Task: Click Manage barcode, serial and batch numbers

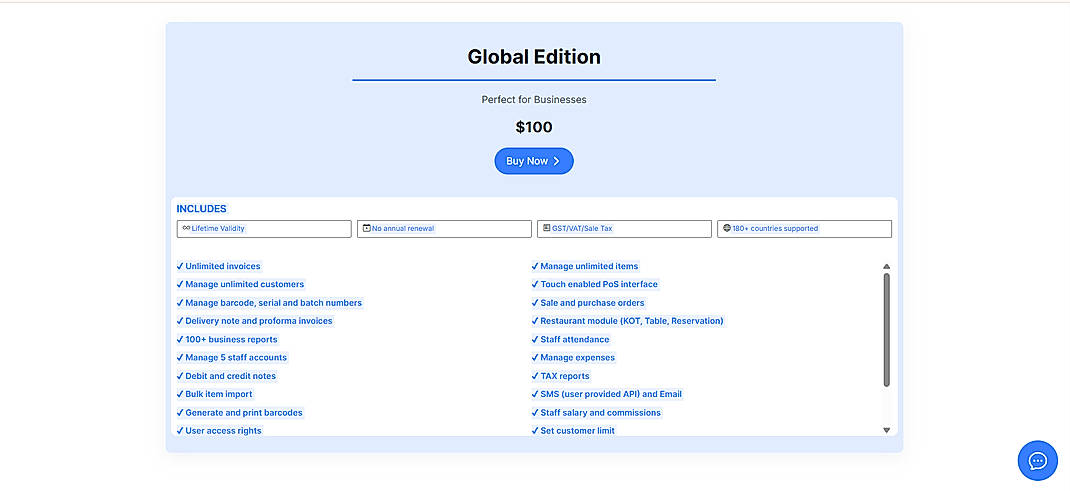Action: 270,303
